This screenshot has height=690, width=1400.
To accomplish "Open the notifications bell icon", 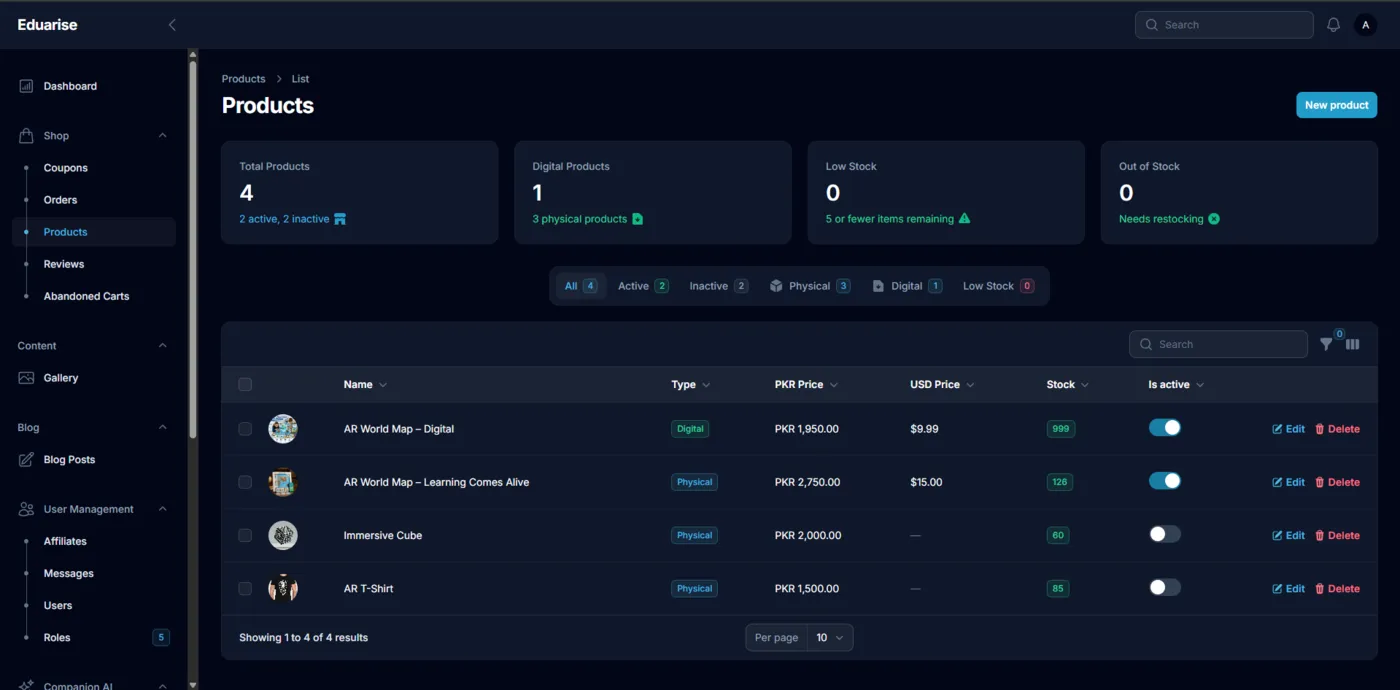I will 1333,25.
